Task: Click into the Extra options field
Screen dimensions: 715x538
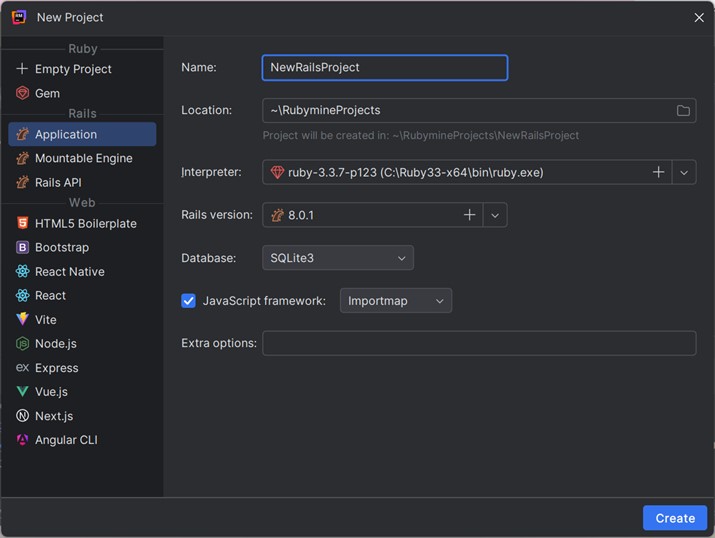Action: click(478, 343)
